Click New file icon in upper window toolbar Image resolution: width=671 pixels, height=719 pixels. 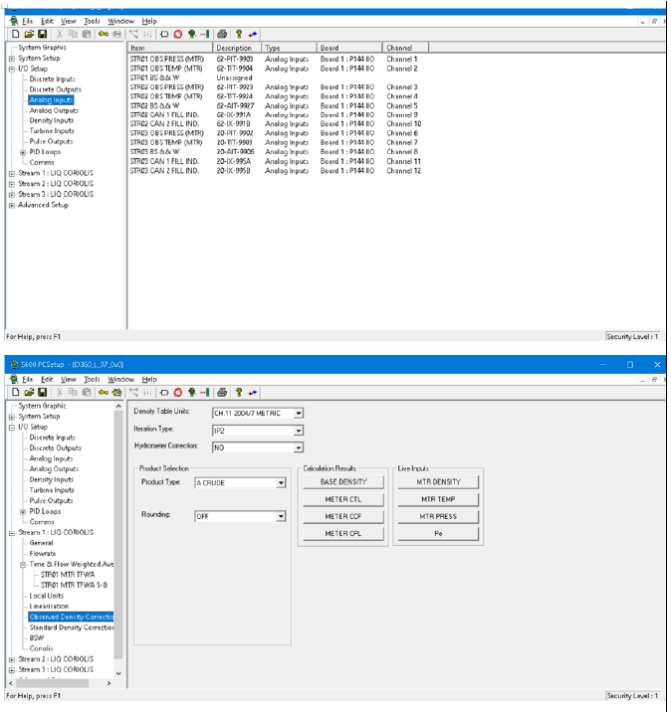pyautogui.click(x=16, y=34)
